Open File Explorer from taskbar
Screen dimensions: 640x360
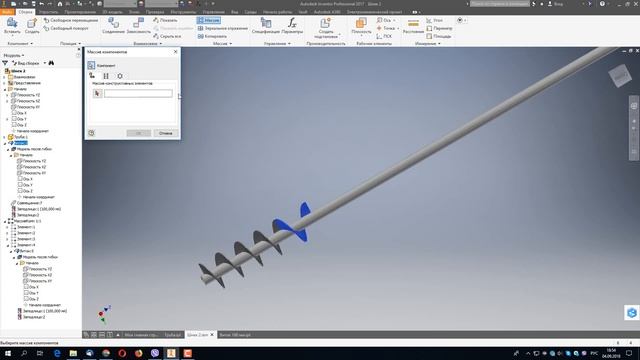73,353
